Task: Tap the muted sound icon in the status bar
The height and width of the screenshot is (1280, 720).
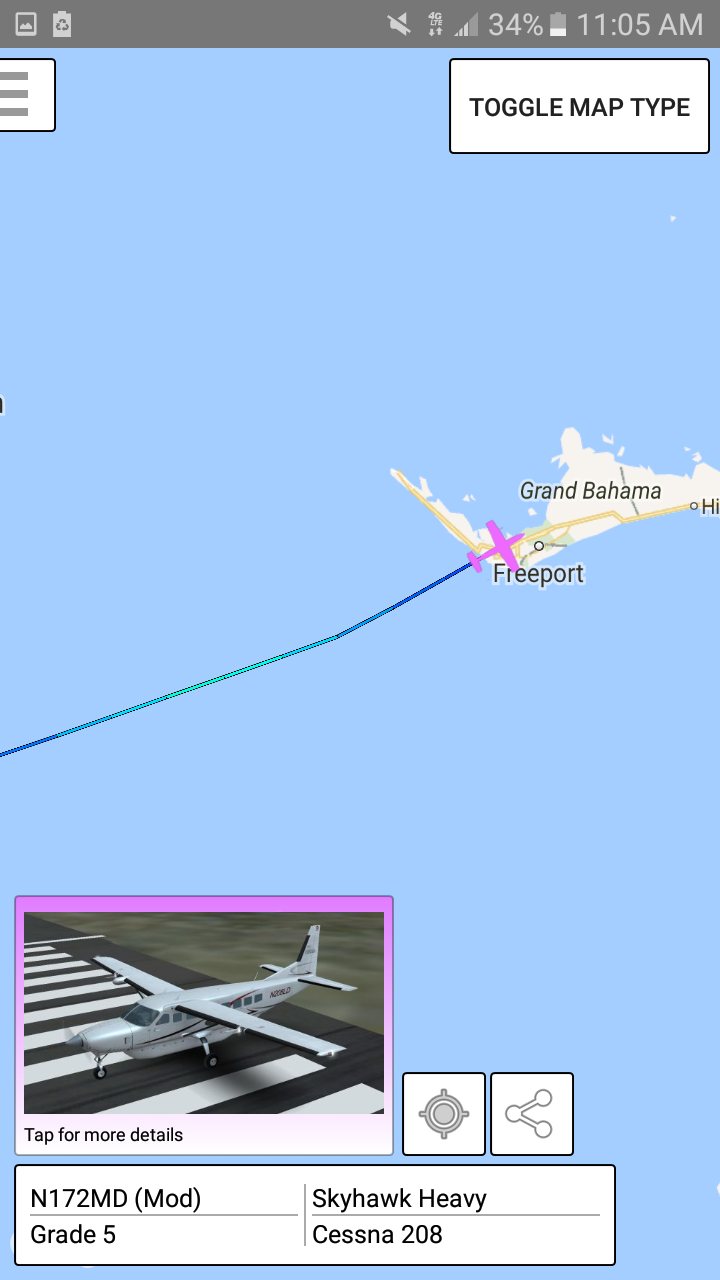Action: (399, 24)
